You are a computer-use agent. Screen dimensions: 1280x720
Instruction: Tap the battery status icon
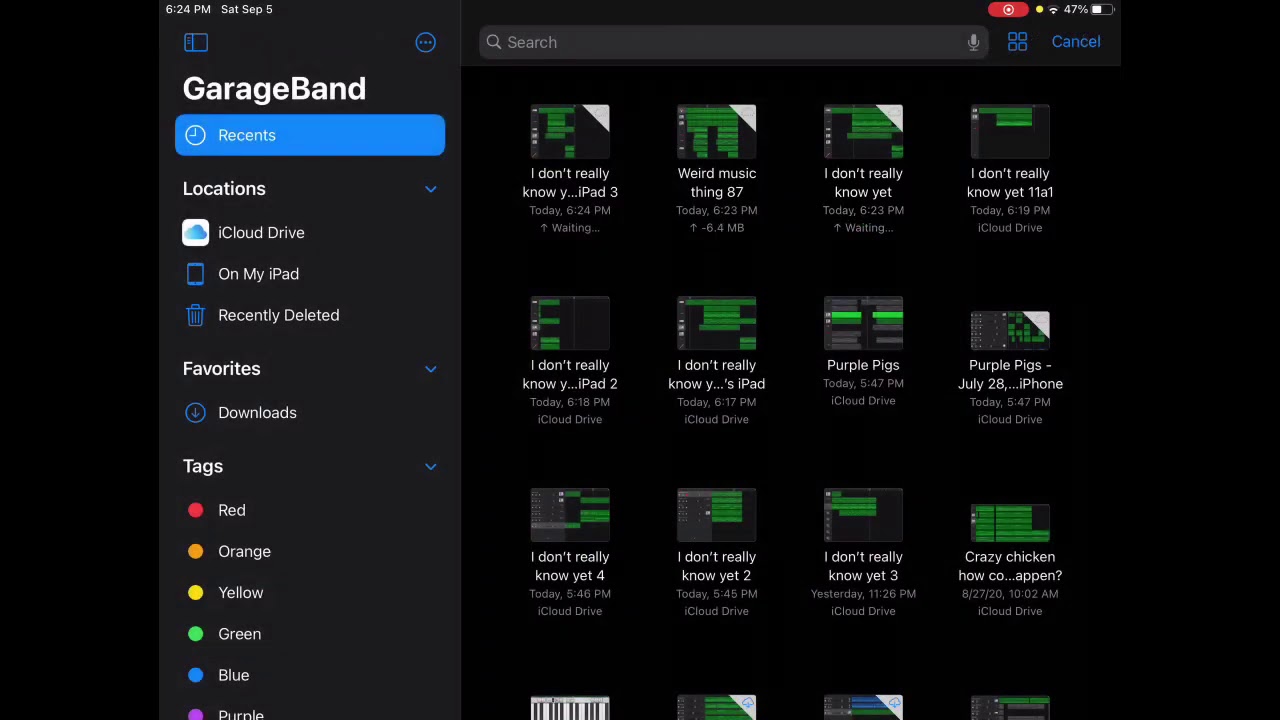click(x=1100, y=10)
